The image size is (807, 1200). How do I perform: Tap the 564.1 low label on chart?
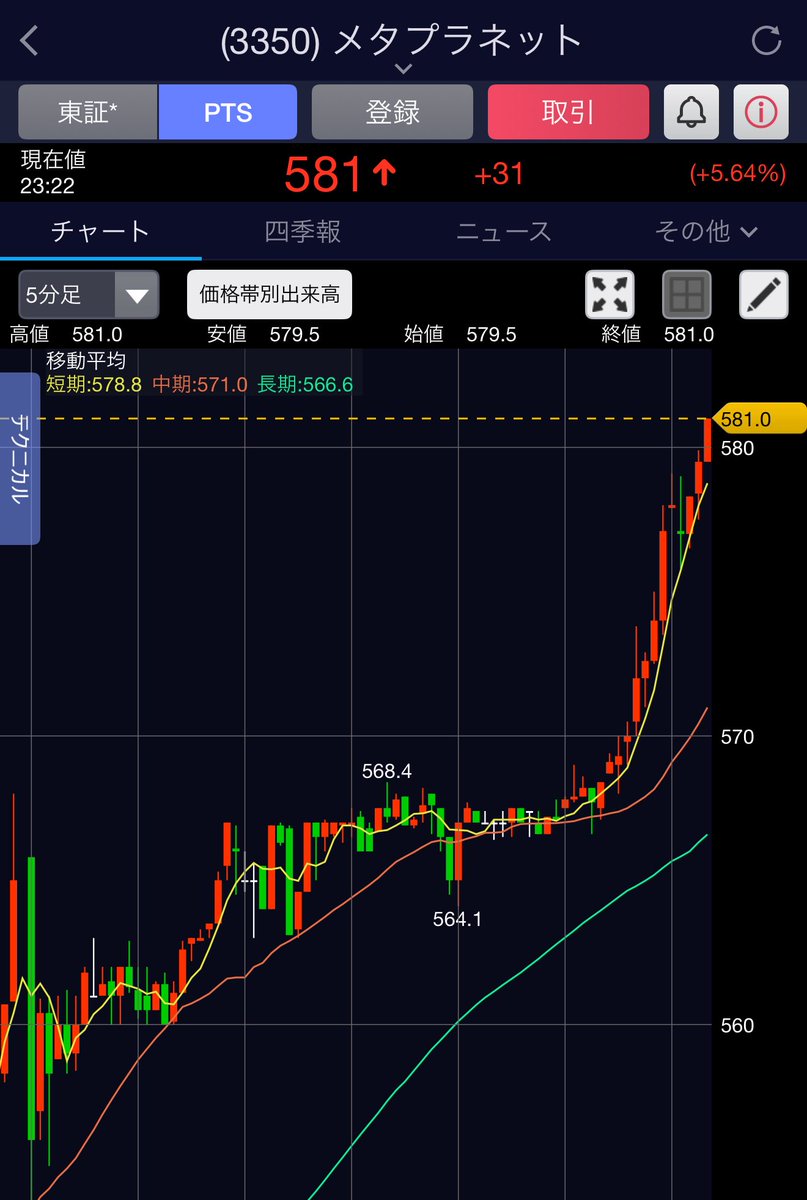457,919
